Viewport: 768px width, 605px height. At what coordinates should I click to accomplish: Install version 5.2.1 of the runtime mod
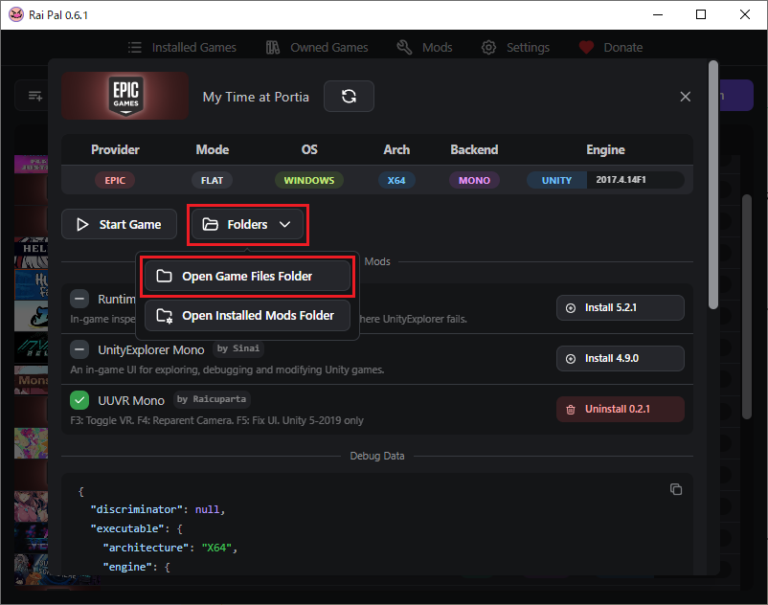(620, 308)
